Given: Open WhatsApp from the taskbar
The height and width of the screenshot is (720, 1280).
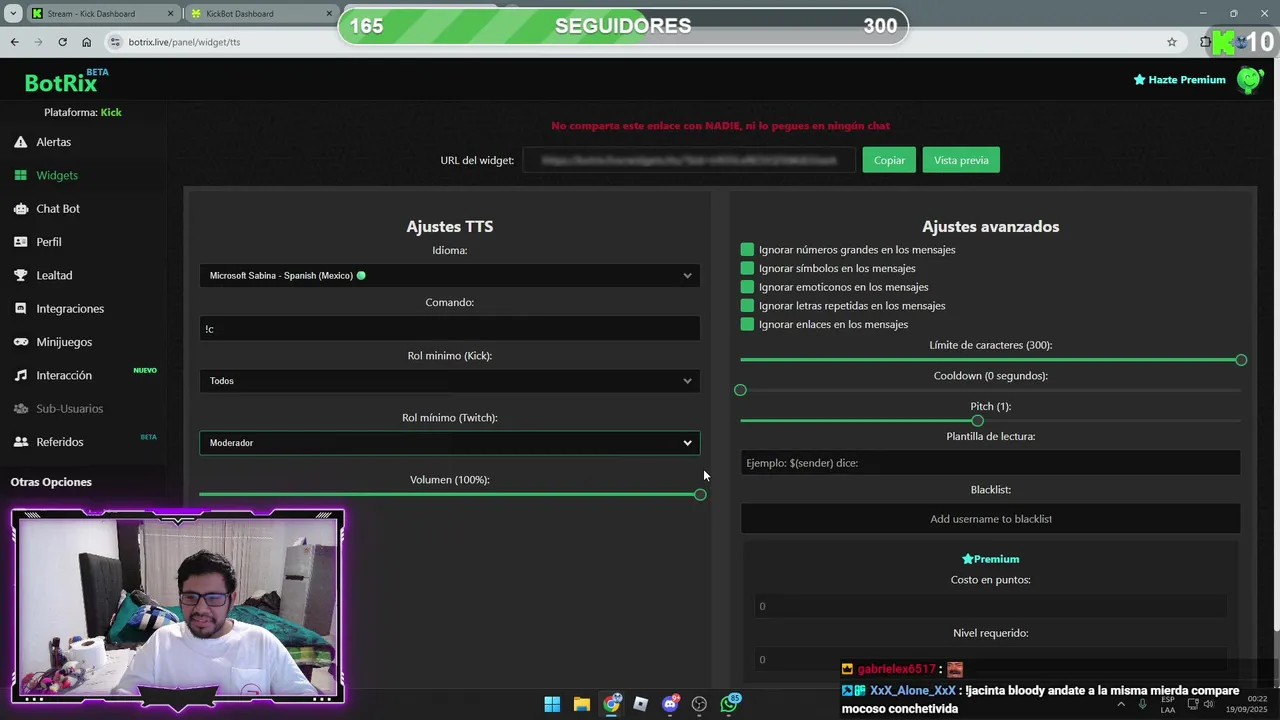Looking at the screenshot, I should 729,704.
